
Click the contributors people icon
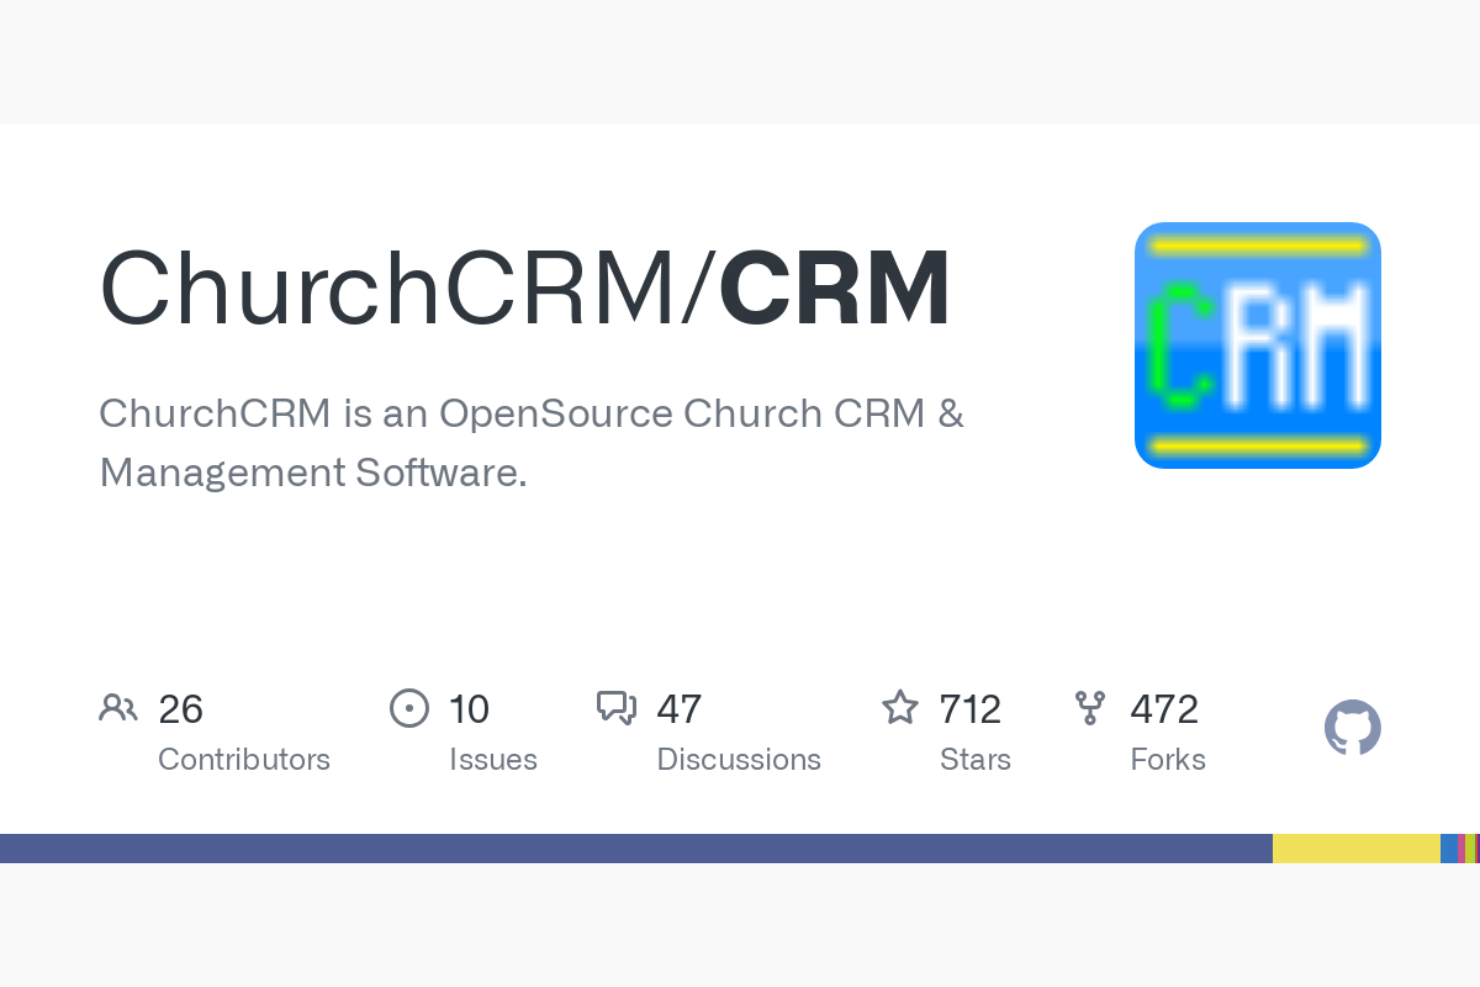(x=118, y=708)
